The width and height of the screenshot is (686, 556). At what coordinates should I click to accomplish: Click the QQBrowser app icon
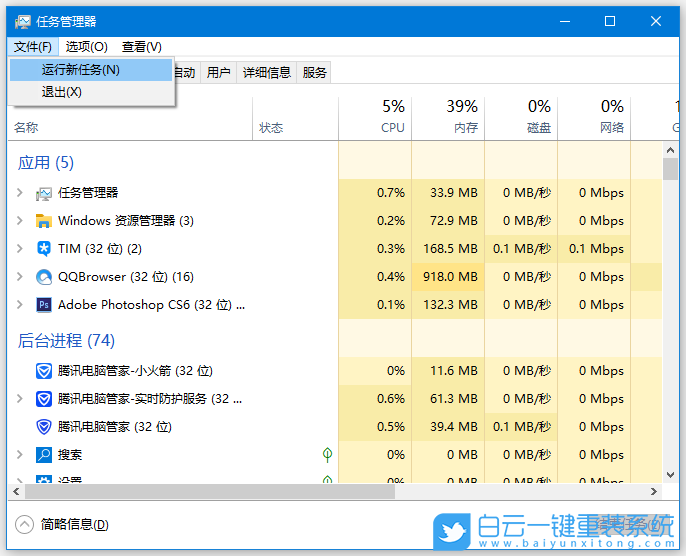(x=43, y=277)
